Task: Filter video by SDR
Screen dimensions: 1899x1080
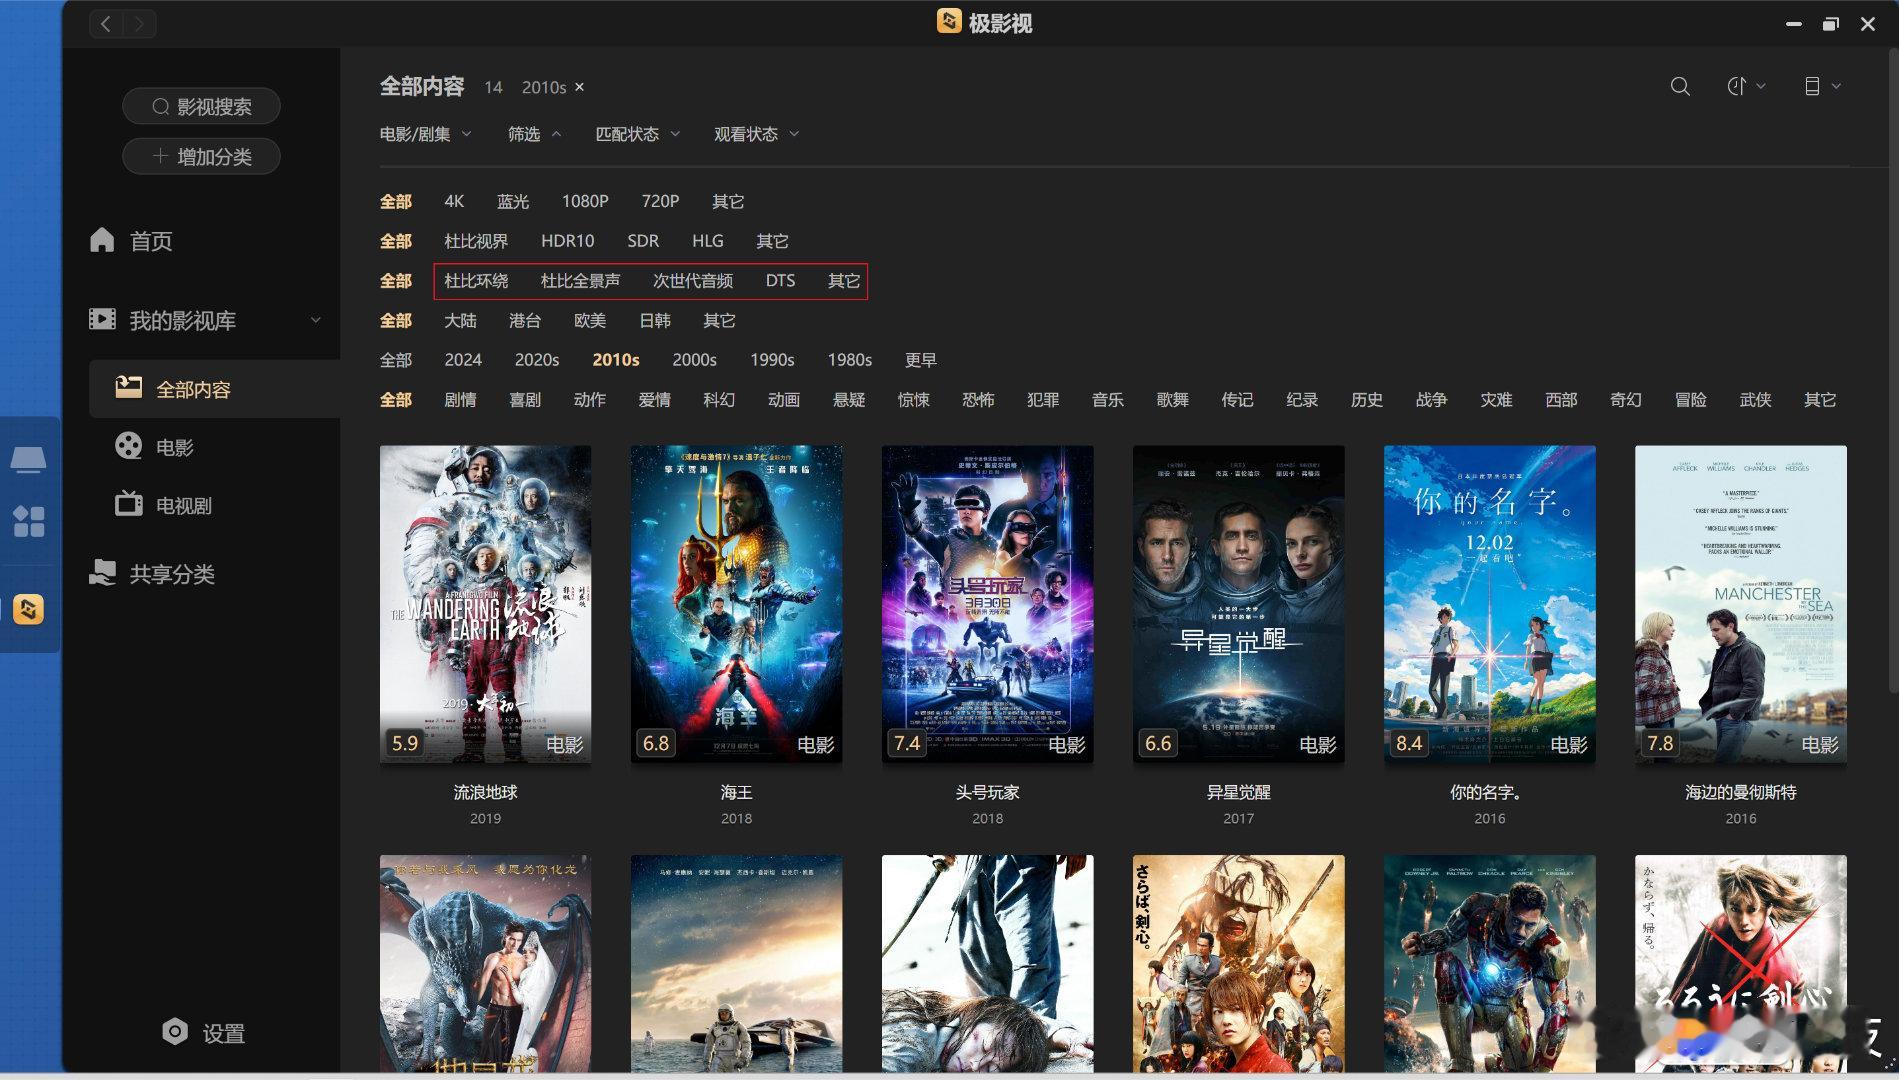Action: (x=643, y=241)
